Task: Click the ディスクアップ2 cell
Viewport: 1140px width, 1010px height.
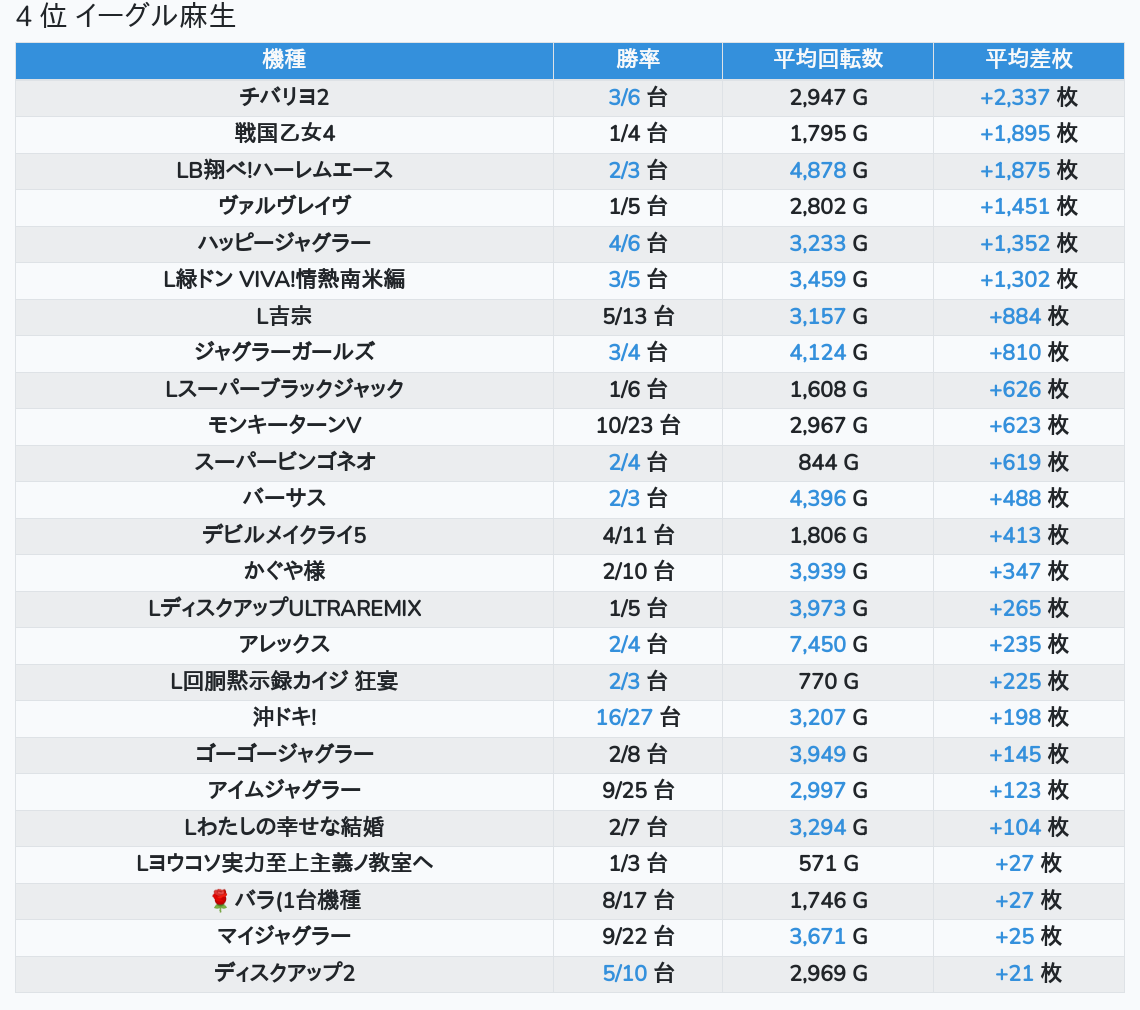Action: (284, 973)
